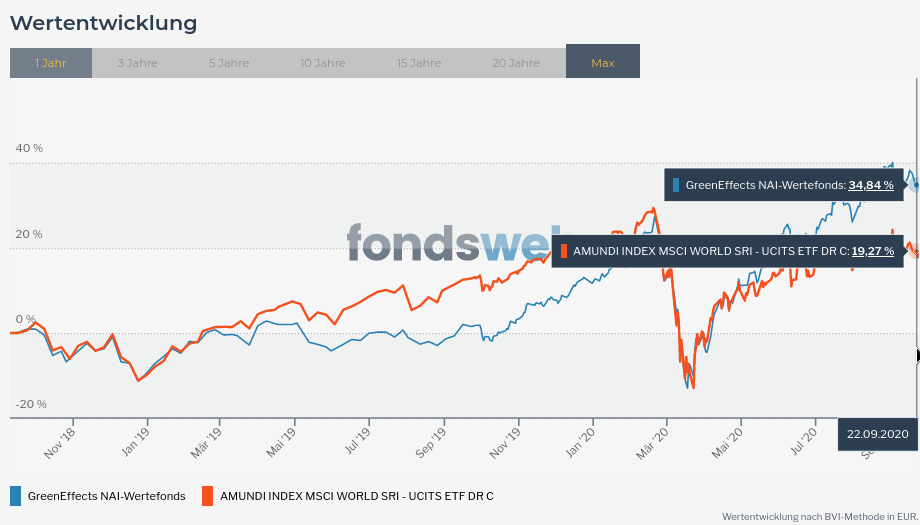This screenshot has width=920, height=525.
Task: Toggle AMUNDI INDEX MSCI WORLD legend label
Action: click(x=356, y=496)
